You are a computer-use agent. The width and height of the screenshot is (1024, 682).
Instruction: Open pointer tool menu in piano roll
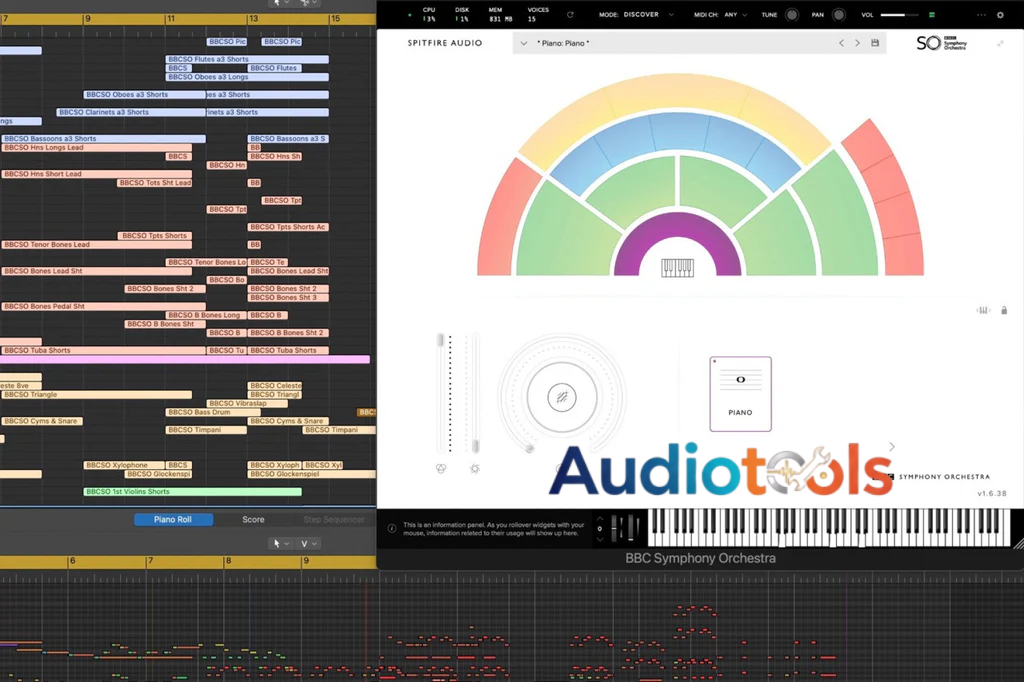(281, 544)
